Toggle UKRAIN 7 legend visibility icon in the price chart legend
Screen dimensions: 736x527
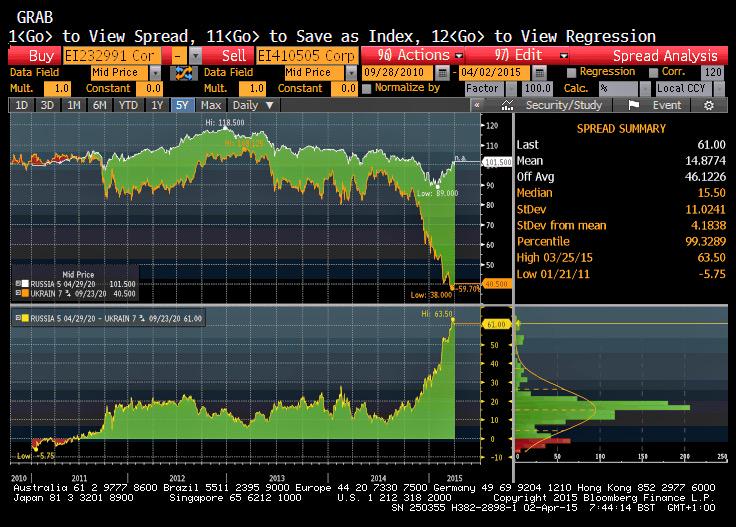pos(18,293)
